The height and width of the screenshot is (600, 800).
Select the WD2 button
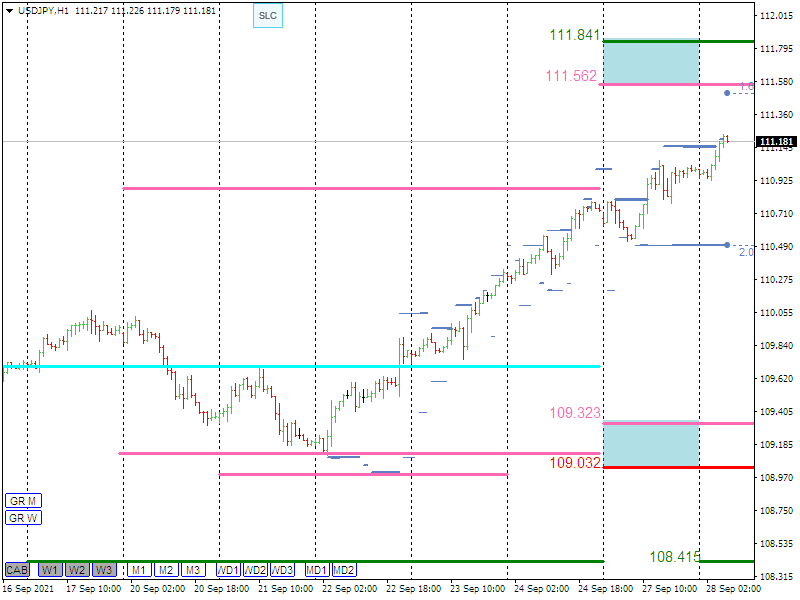click(256, 570)
